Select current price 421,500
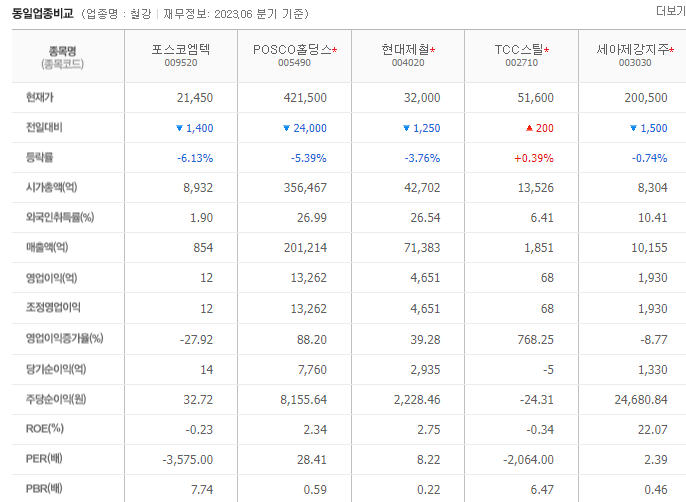 point(305,98)
